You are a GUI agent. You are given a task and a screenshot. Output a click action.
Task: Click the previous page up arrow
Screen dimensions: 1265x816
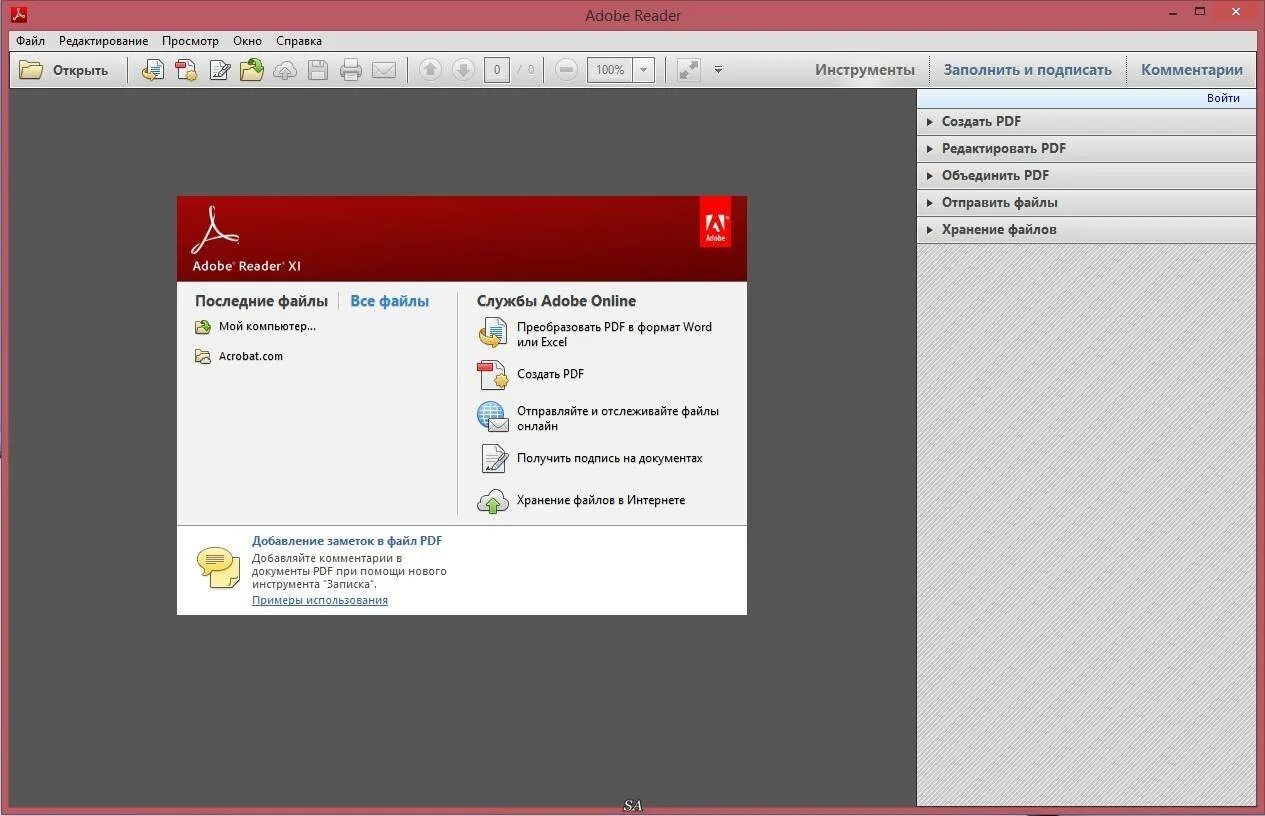(x=430, y=70)
